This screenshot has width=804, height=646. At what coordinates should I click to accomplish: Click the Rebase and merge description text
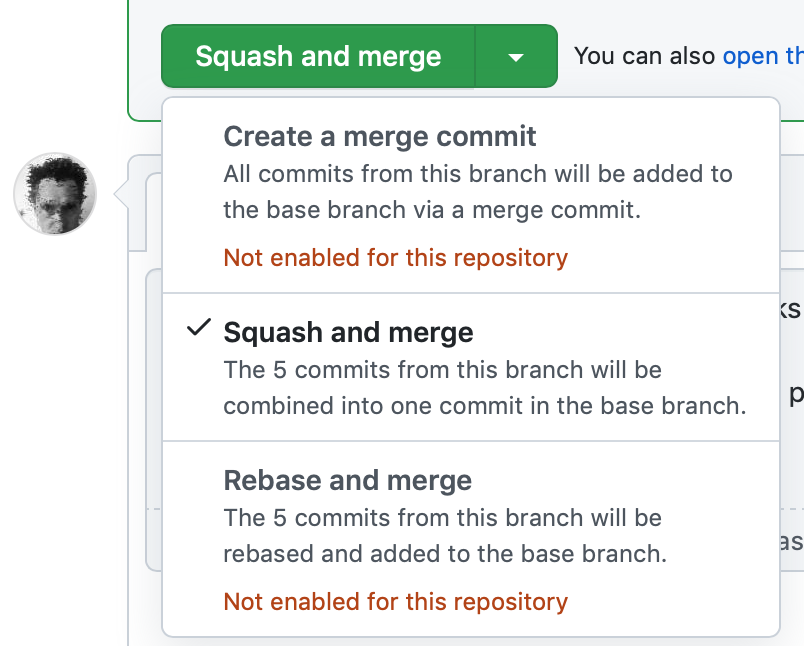pos(445,536)
